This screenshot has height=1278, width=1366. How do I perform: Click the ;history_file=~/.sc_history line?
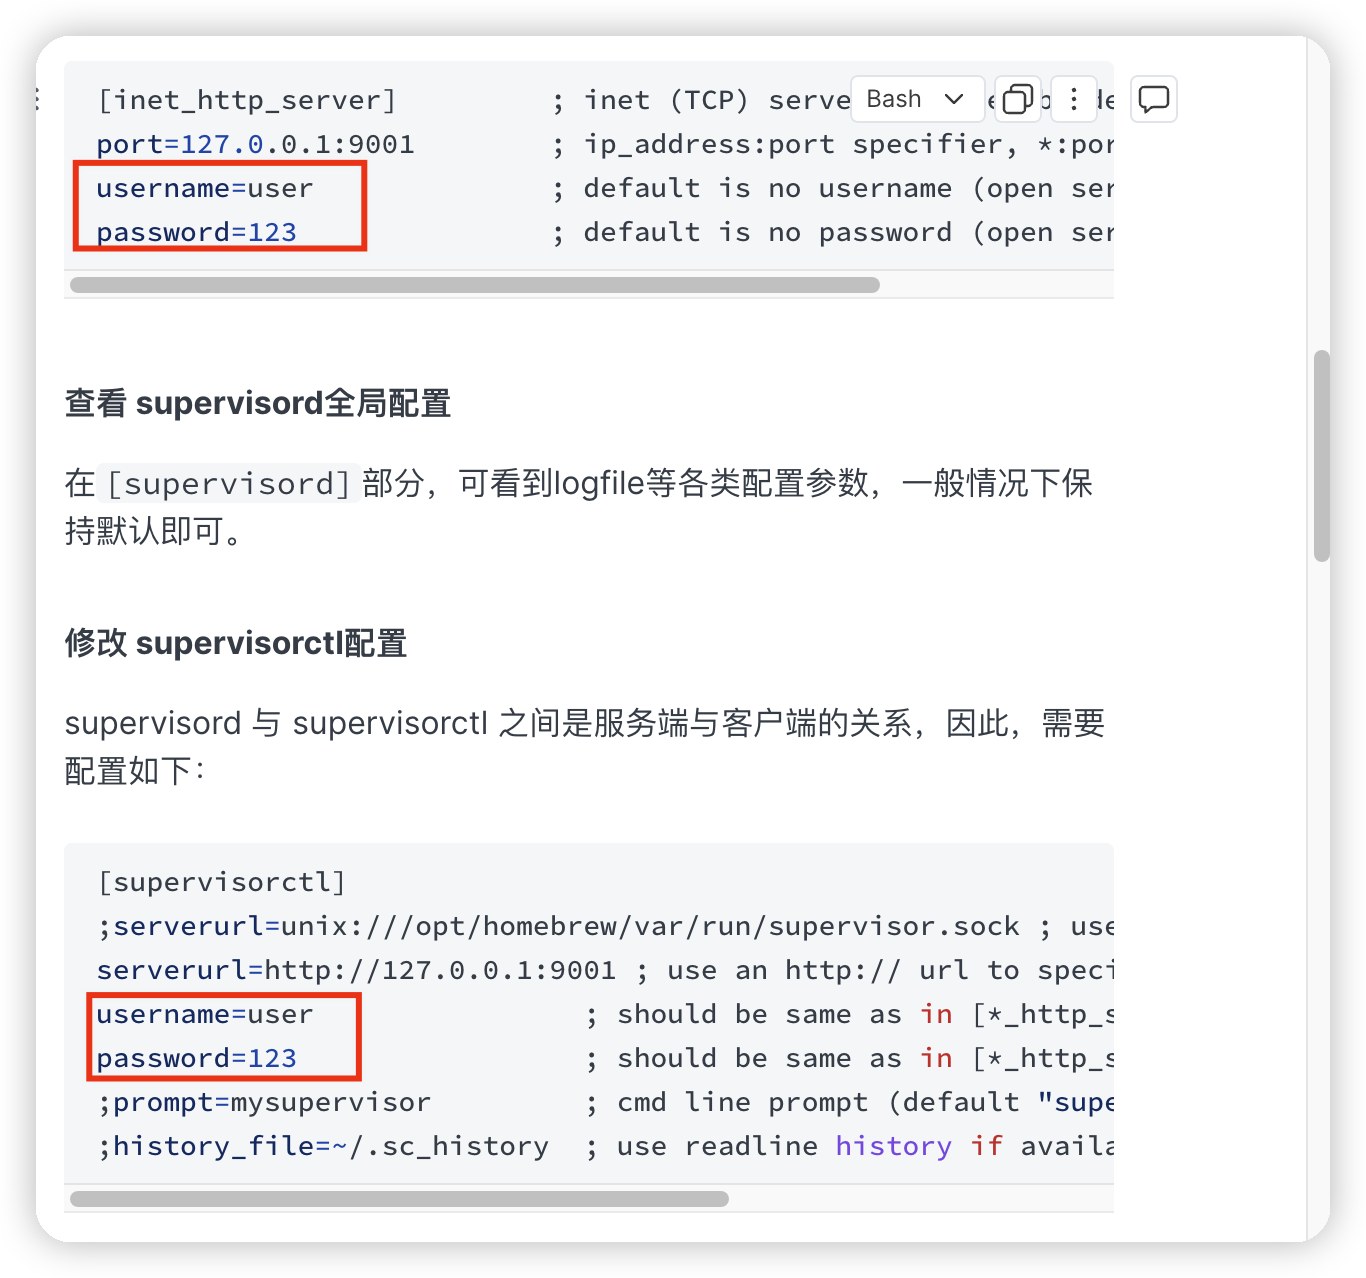click(x=323, y=1147)
